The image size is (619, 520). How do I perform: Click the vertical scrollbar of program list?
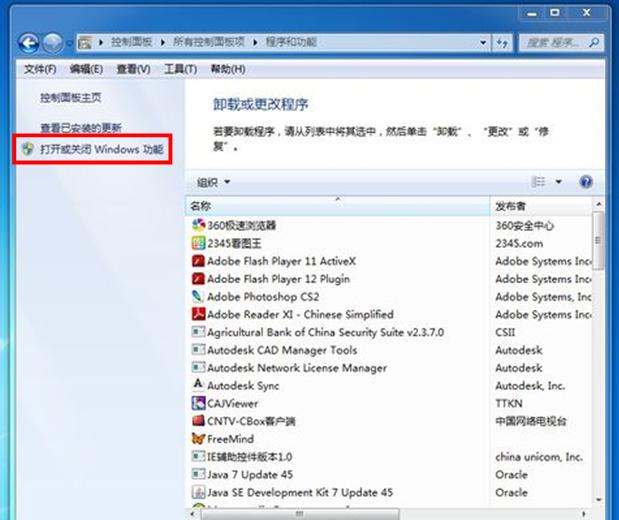(598, 350)
